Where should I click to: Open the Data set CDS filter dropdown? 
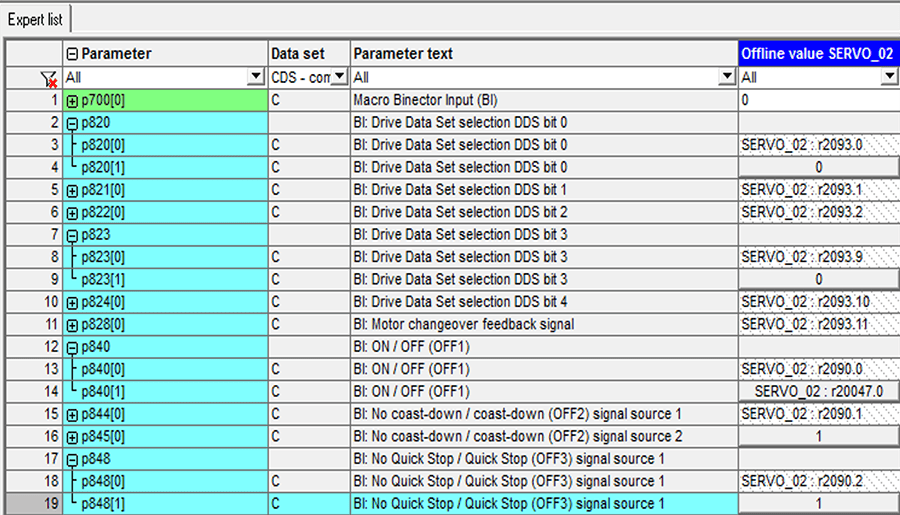pyautogui.click(x=340, y=76)
